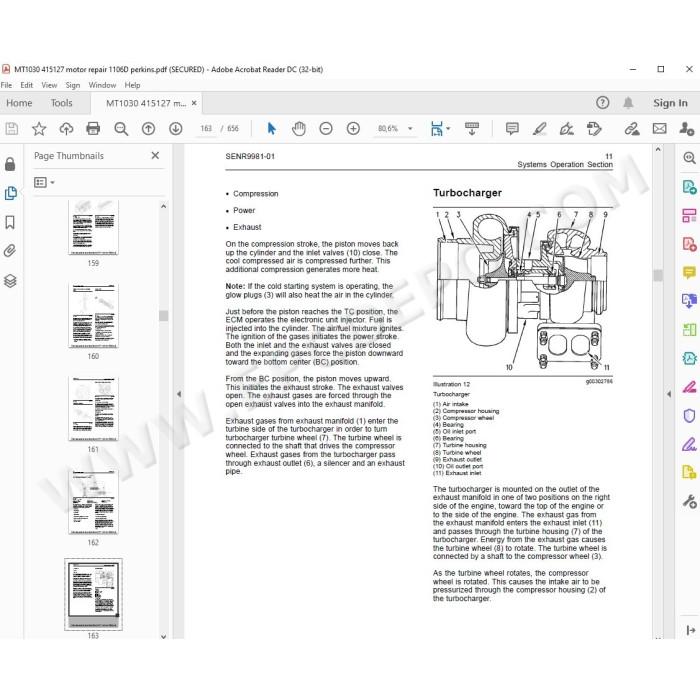The height and width of the screenshot is (700, 700).
Task: Open the Attachments paperclip panel
Action: [10, 251]
